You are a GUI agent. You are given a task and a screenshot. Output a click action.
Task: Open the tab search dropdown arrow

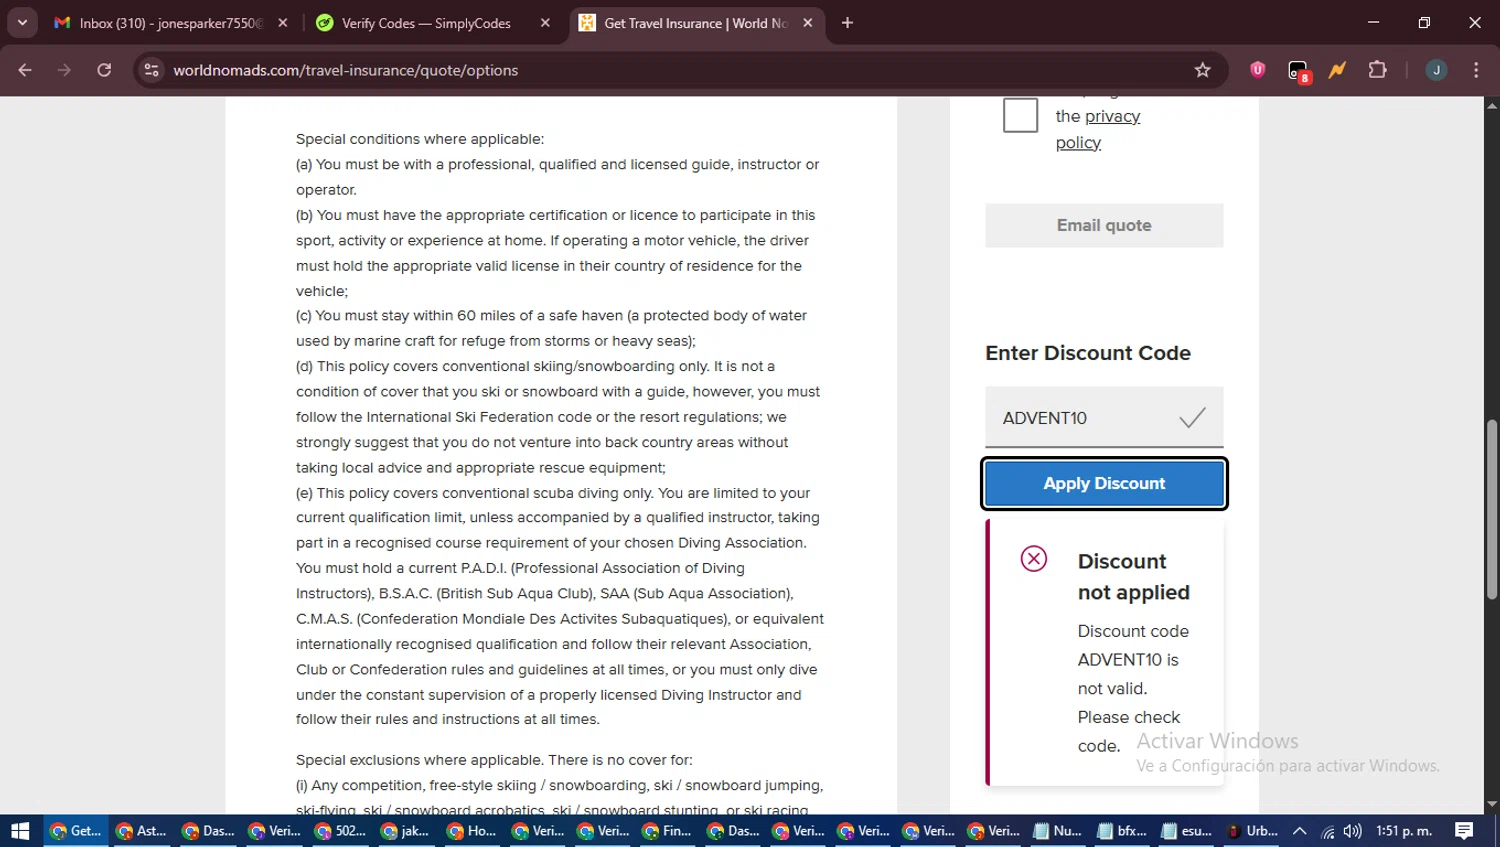pyautogui.click(x=22, y=22)
